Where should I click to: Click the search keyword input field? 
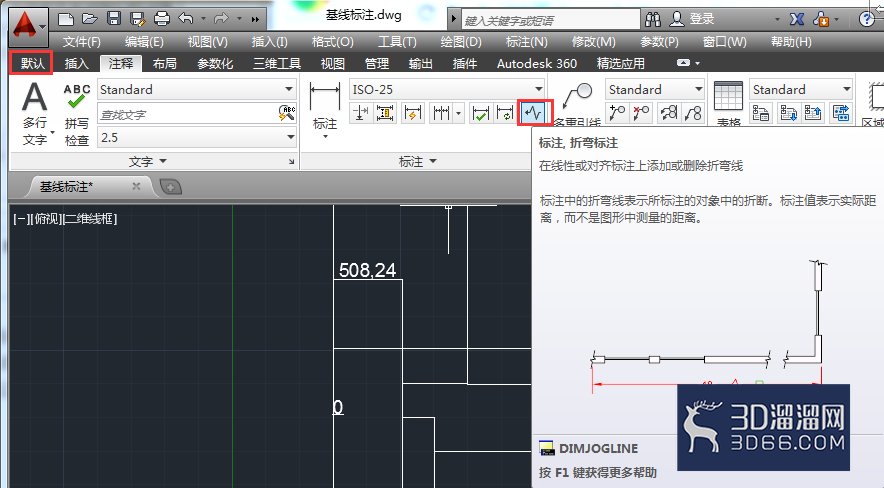click(550, 21)
